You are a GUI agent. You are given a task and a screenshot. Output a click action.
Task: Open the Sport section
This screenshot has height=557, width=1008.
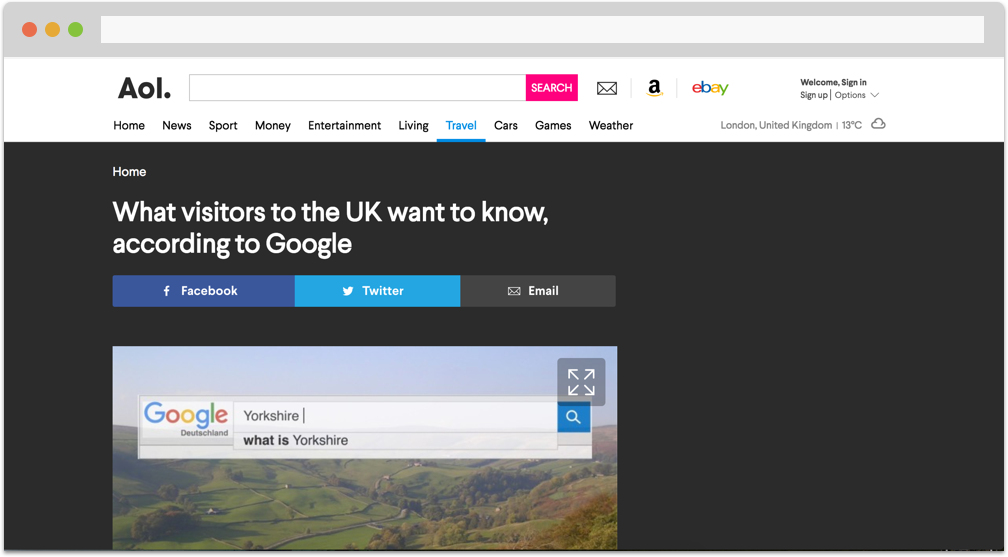click(223, 125)
